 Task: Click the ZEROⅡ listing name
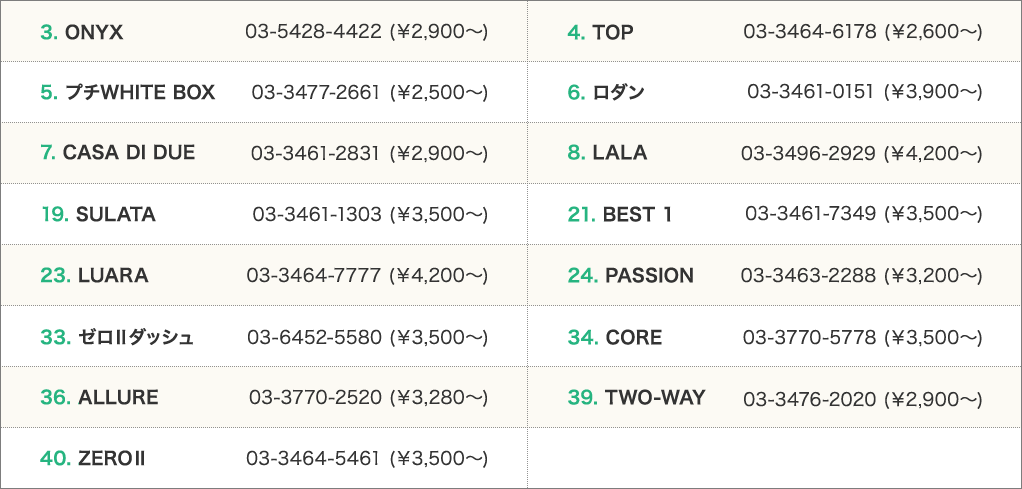pos(112,459)
